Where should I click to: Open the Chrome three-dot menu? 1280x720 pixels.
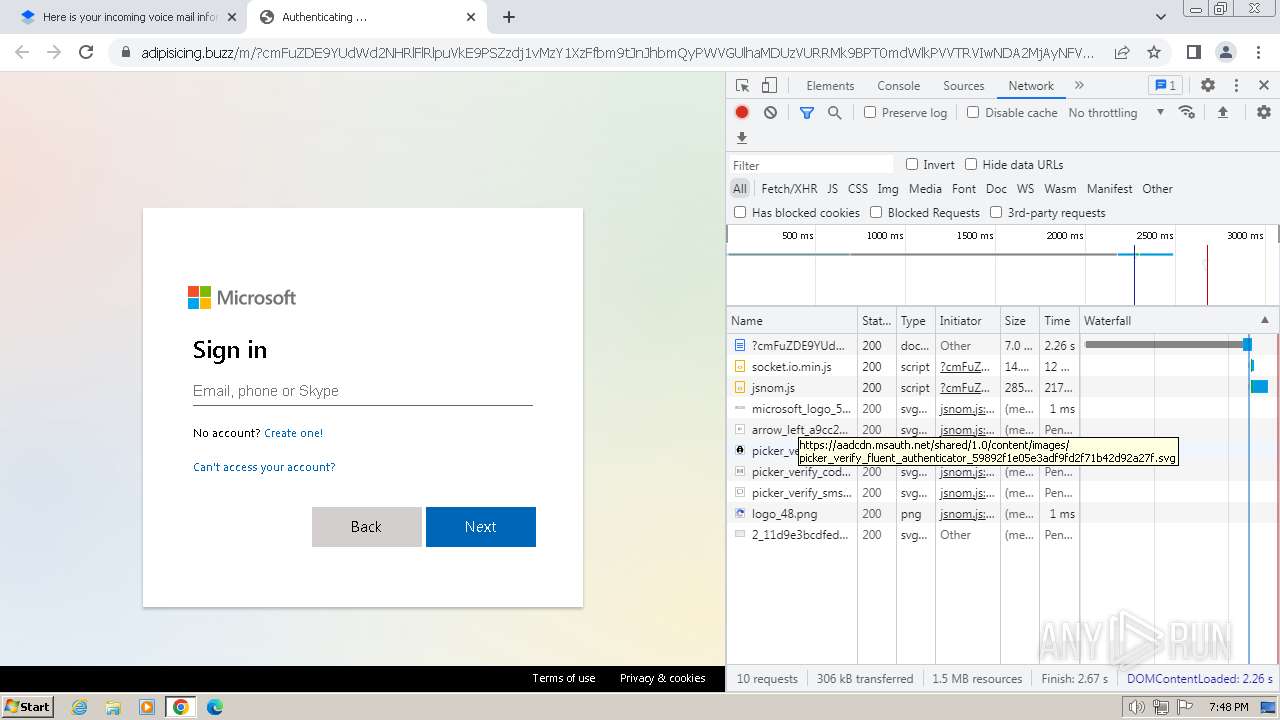[1258, 52]
